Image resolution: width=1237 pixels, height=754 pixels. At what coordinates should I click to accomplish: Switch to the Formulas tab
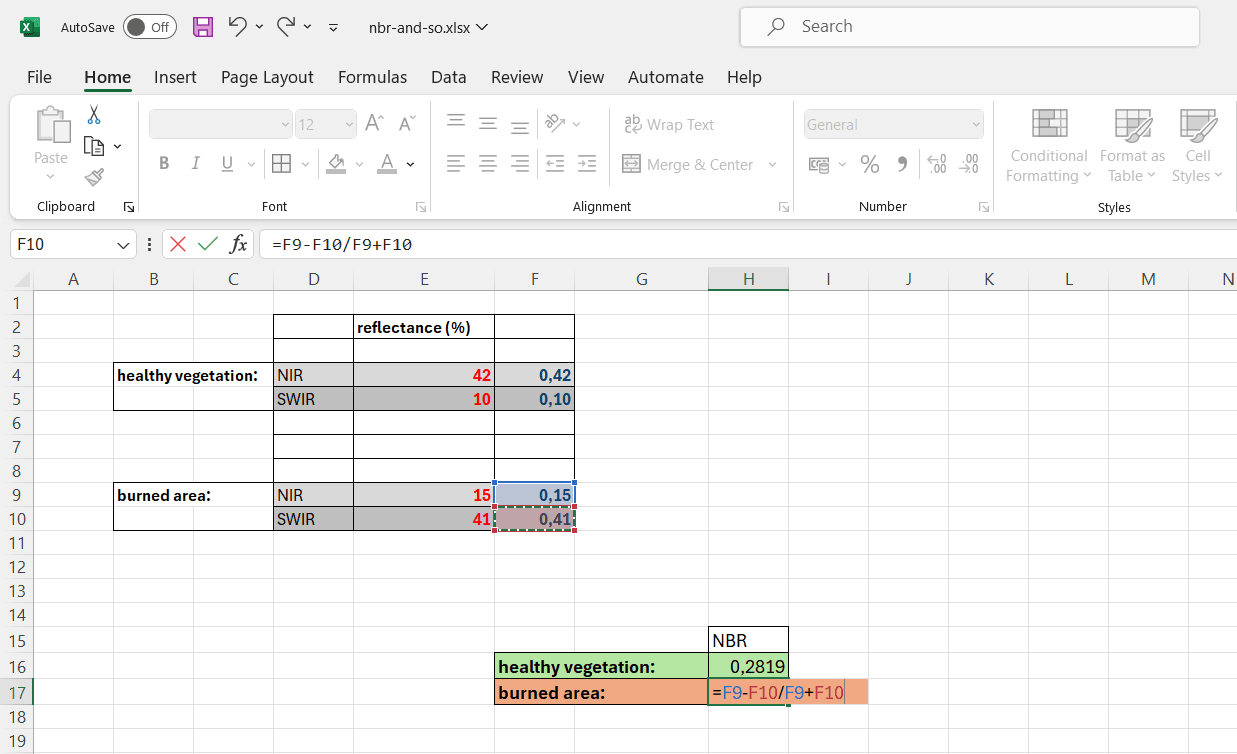(x=372, y=77)
